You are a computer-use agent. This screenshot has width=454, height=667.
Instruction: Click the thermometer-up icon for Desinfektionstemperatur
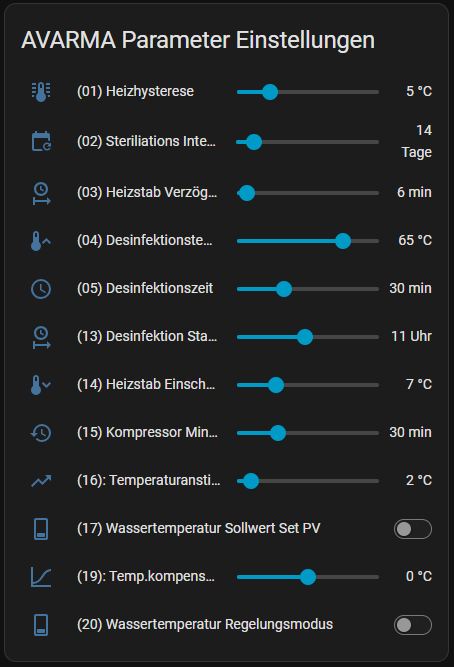tap(41, 241)
